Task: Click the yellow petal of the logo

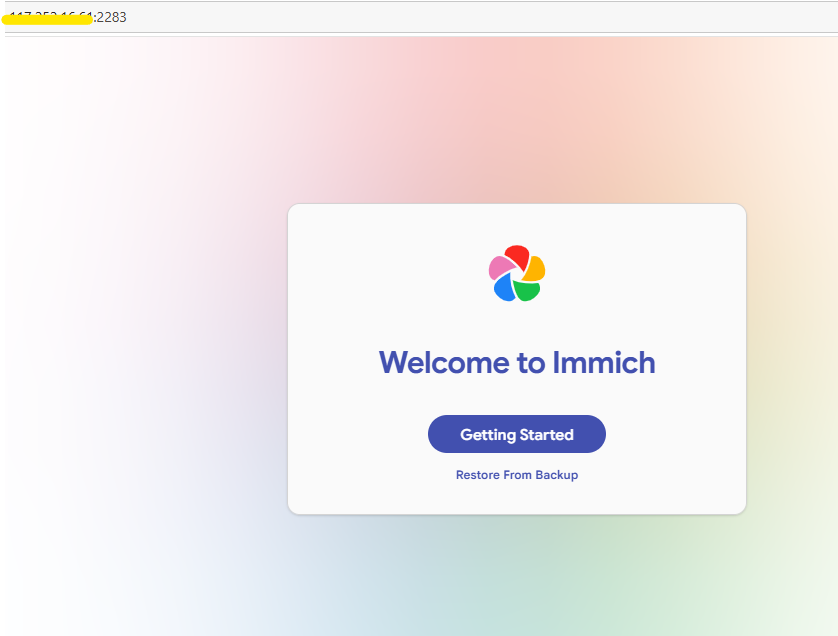Action: pyautogui.click(x=535, y=269)
